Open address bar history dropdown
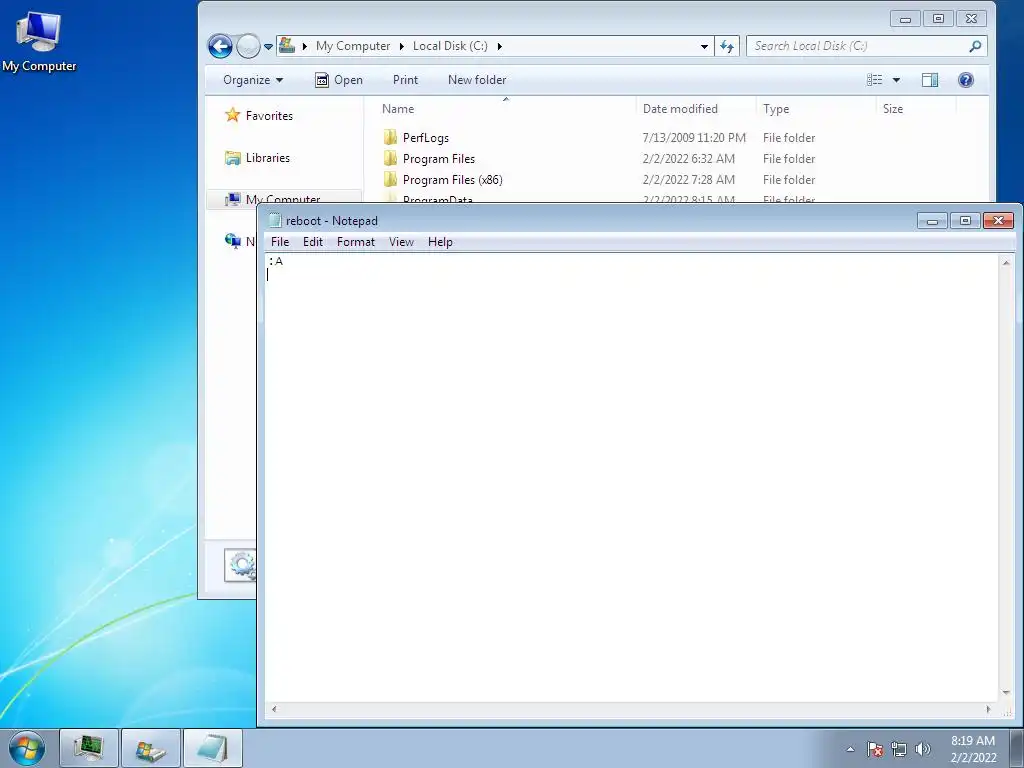 704,46
